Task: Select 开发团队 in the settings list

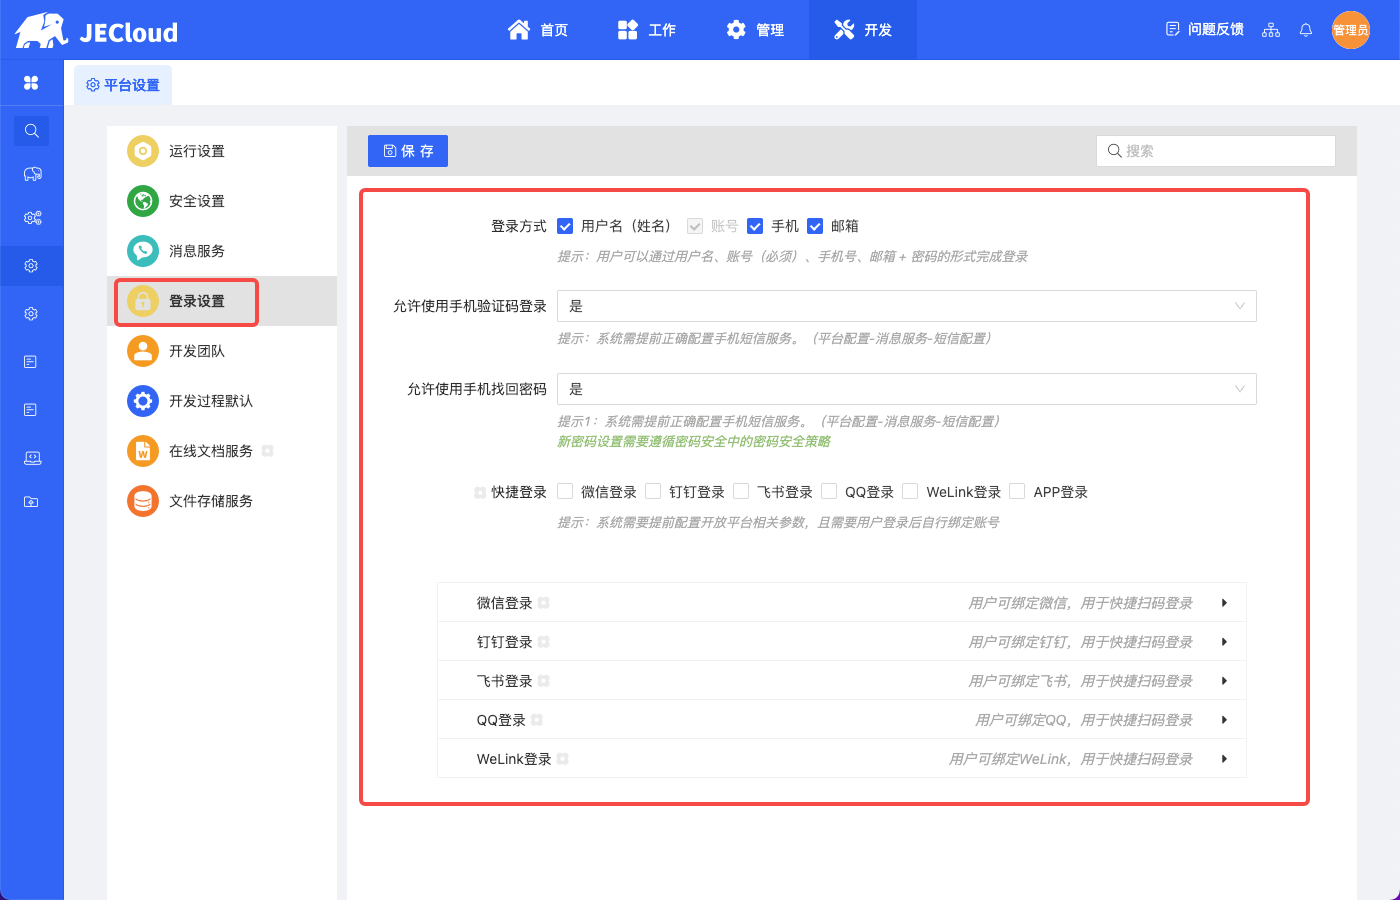Action: click(197, 351)
